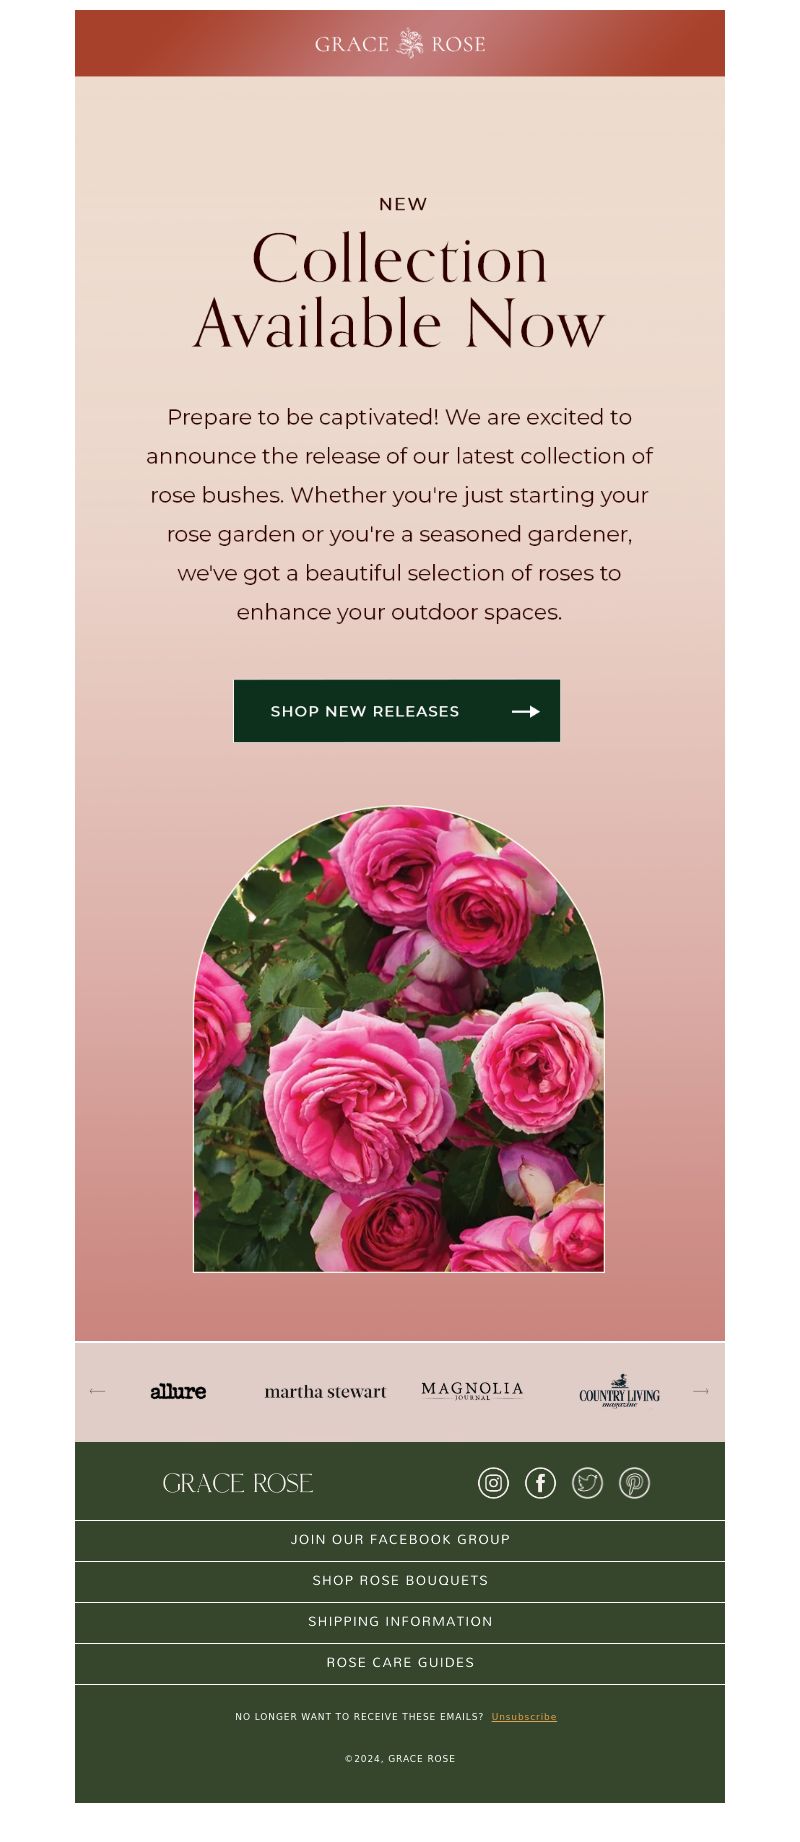Advance press logos with right arrow
800x1842 pixels.
(x=701, y=1391)
